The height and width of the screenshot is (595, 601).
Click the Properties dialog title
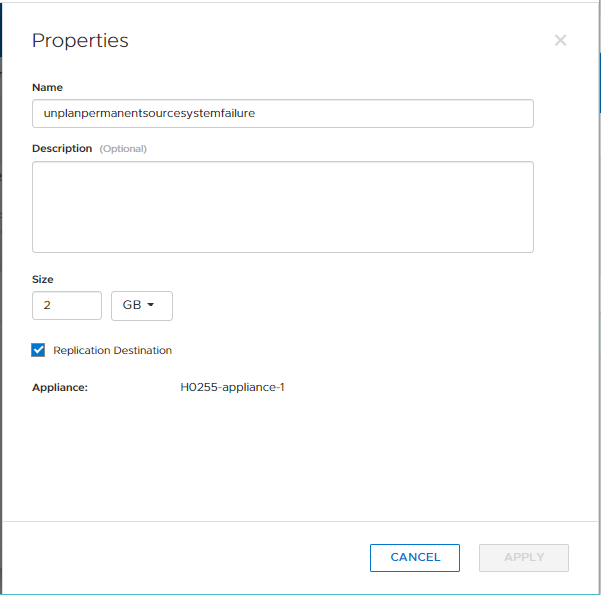pyautogui.click(x=80, y=41)
